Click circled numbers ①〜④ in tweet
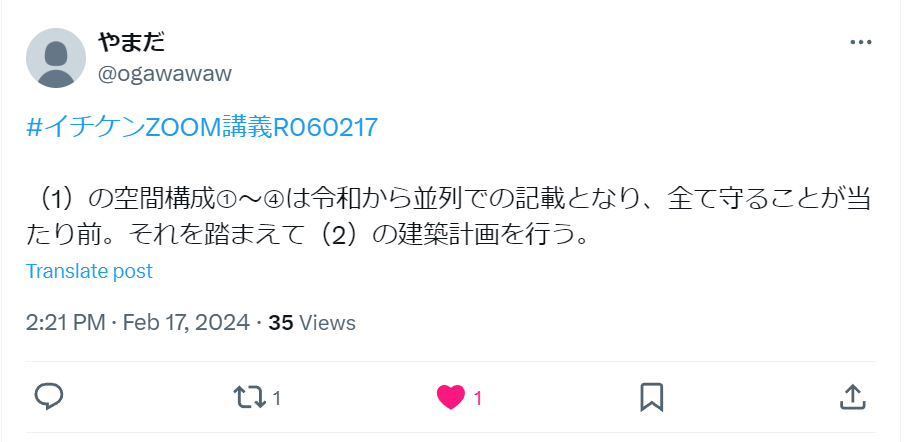The width and height of the screenshot is (923, 442). pos(251,200)
